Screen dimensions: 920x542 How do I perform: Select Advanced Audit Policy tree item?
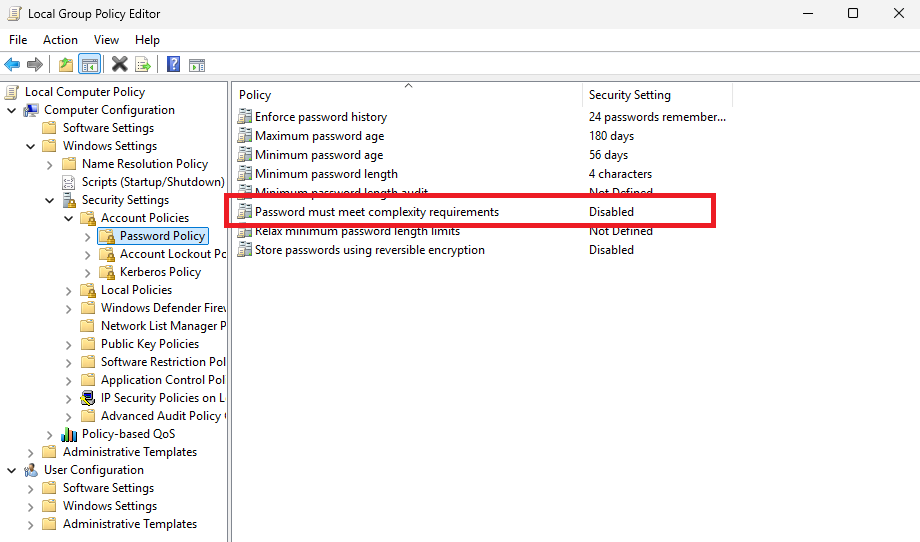click(163, 416)
